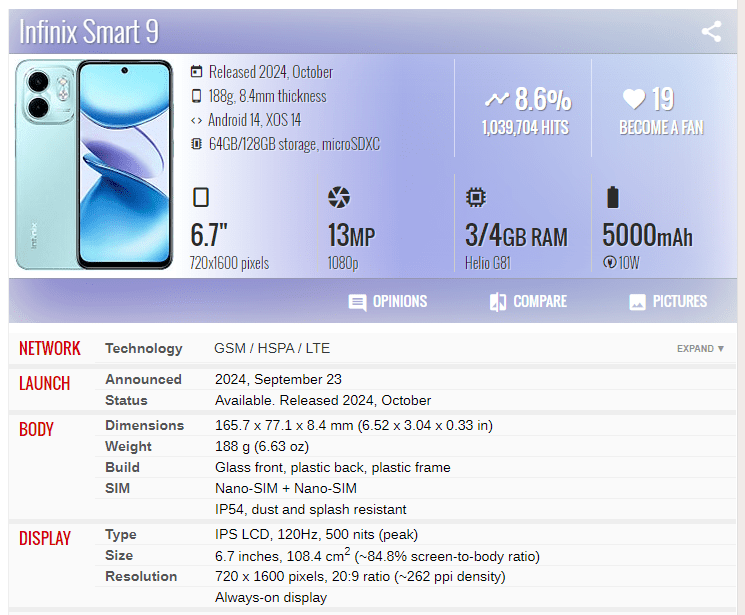This screenshot has width=745, height=615.
Task: Click the Glass front, plastic back value
Action: click(333, 467)
